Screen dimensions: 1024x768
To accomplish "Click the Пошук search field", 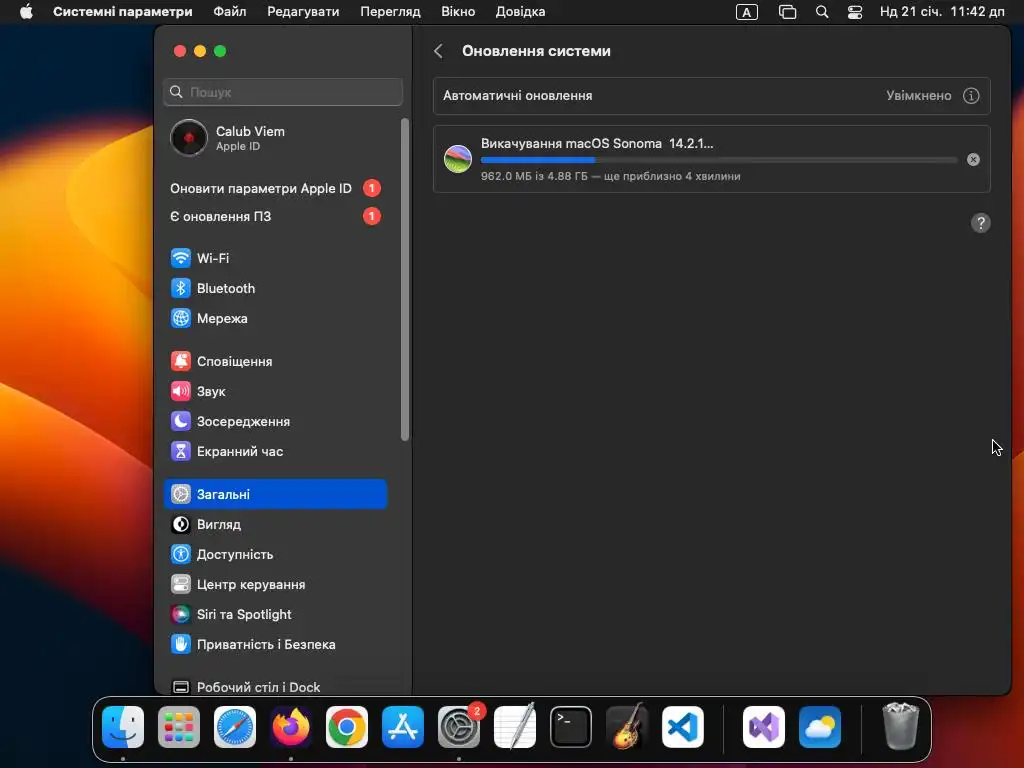I will click(283, 92).
